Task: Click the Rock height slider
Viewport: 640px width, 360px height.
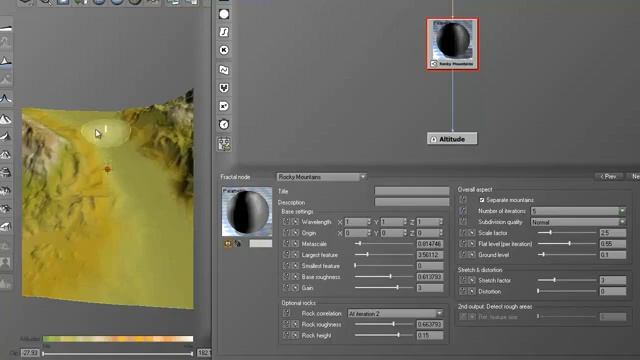Action: point(384,335)
